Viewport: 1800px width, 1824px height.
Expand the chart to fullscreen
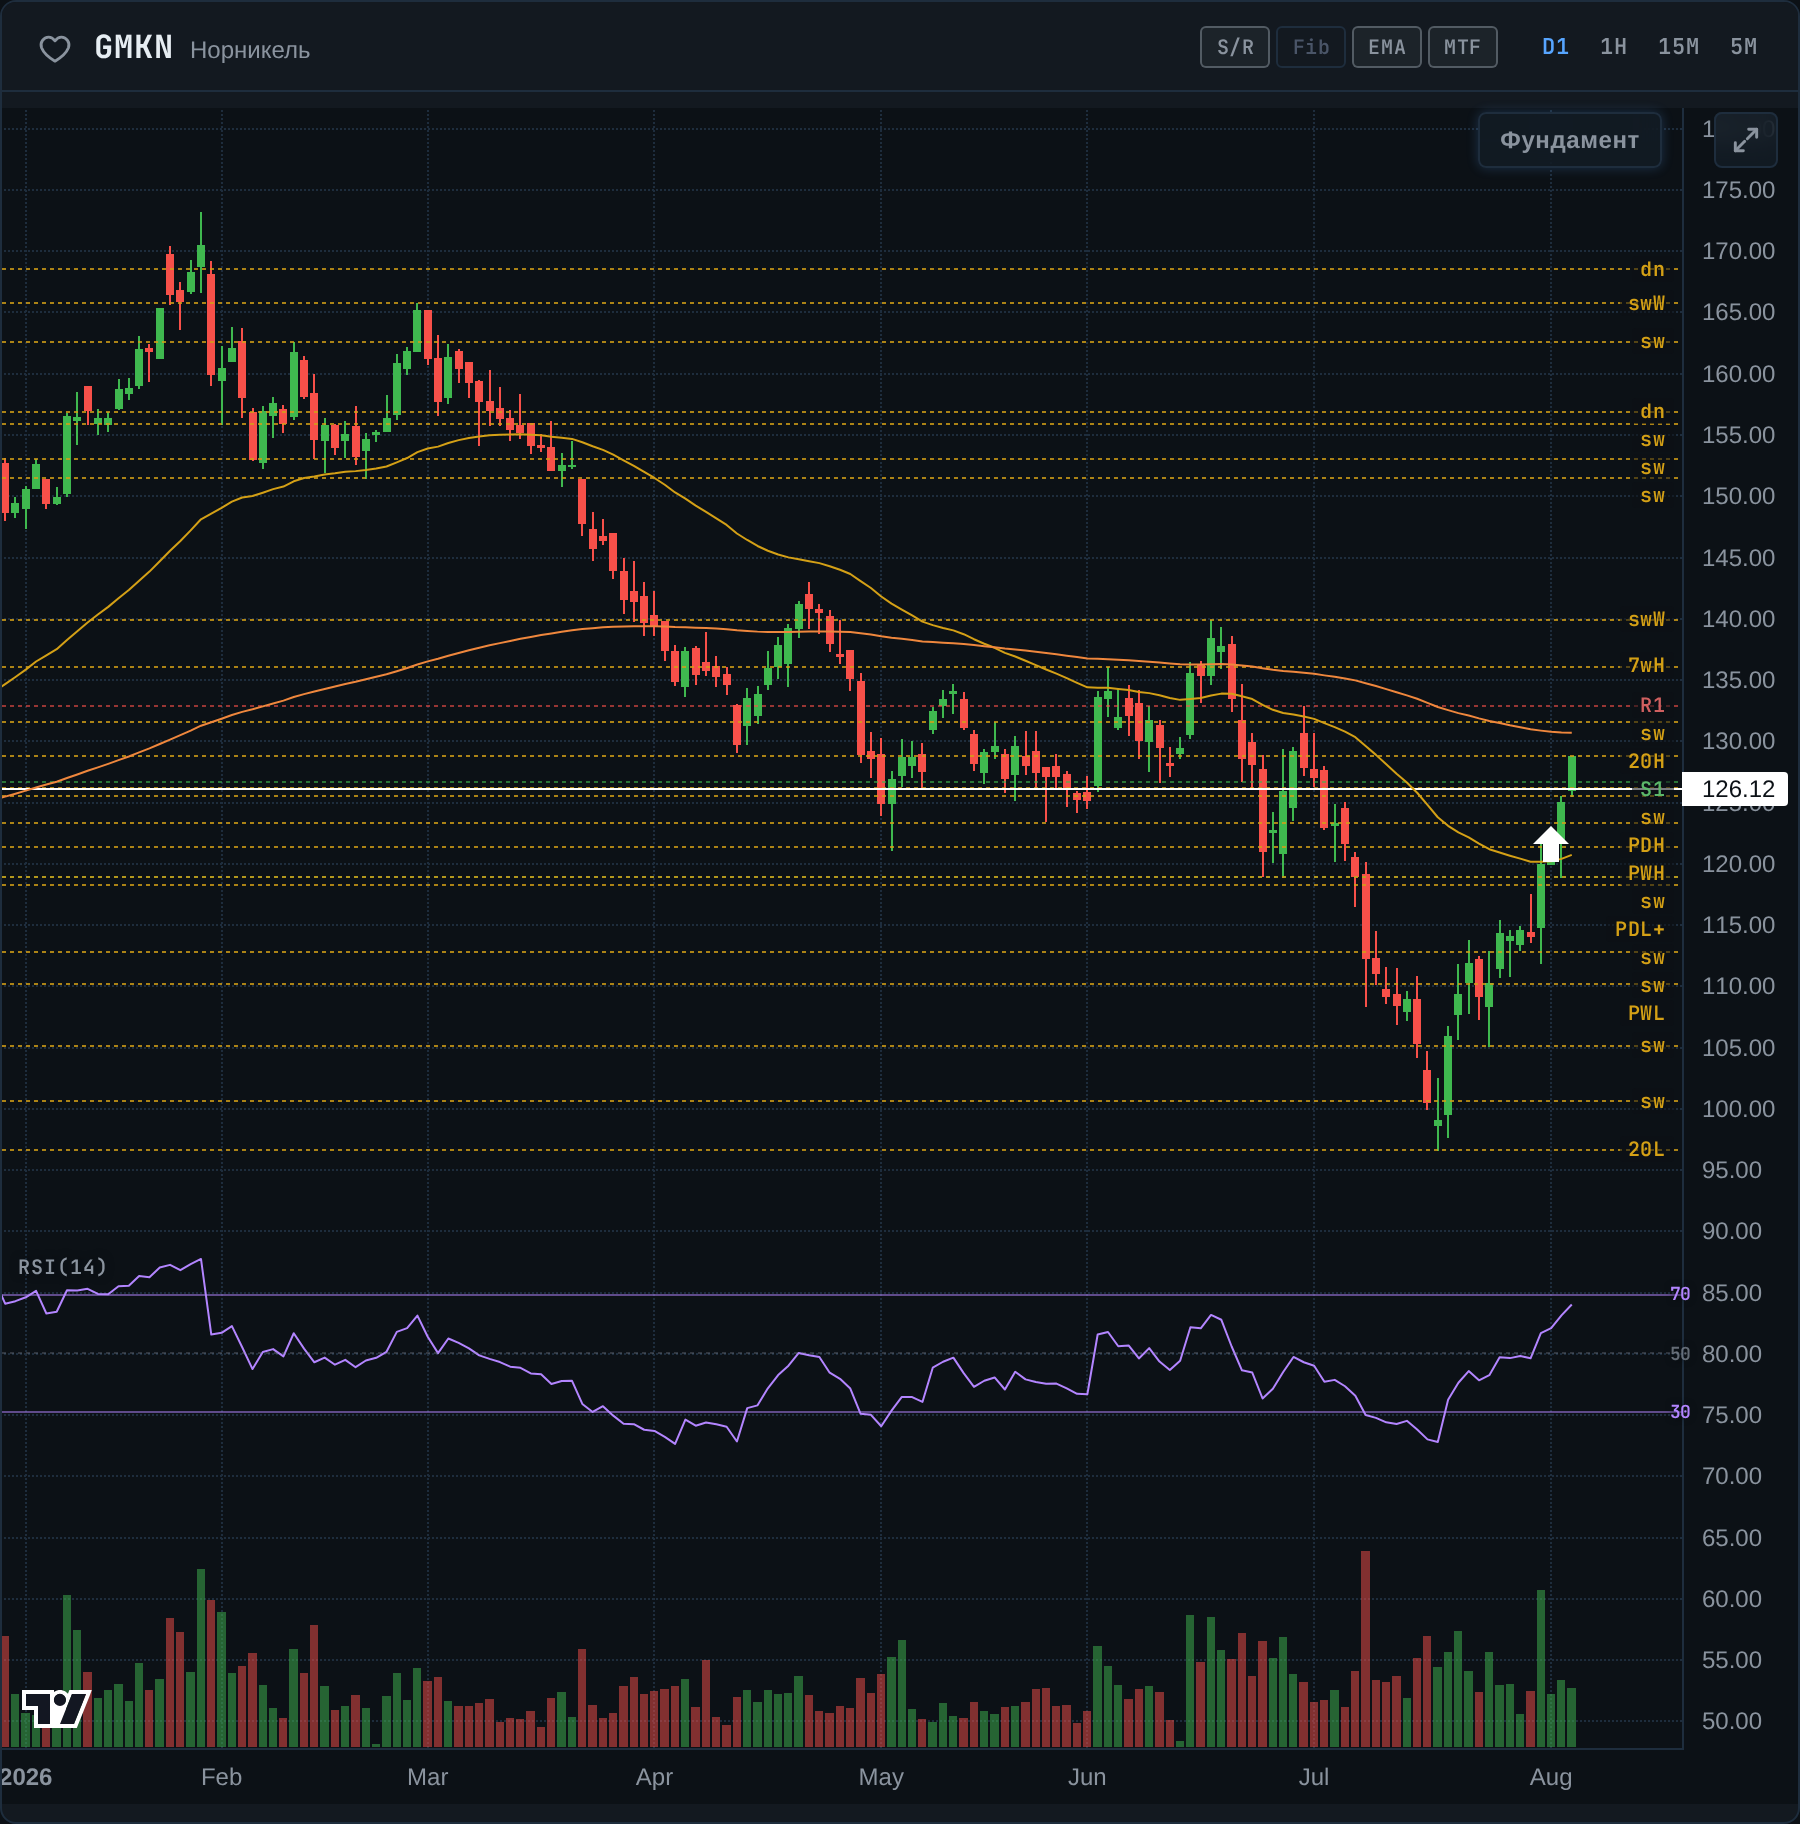[x=1746, y=140]
